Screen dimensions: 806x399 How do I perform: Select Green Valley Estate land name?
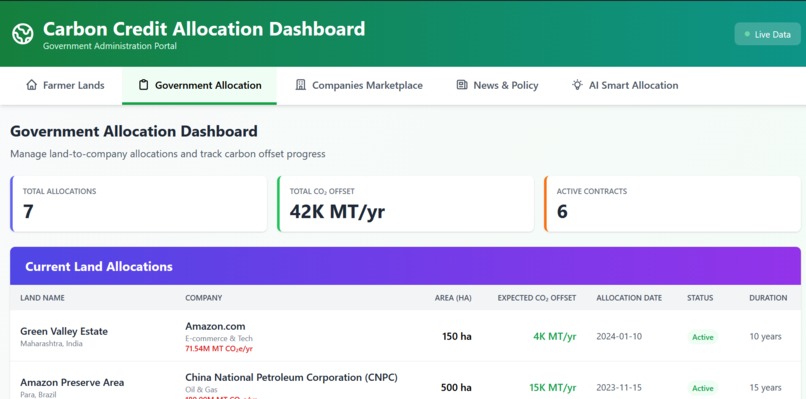tap(64, 331)
